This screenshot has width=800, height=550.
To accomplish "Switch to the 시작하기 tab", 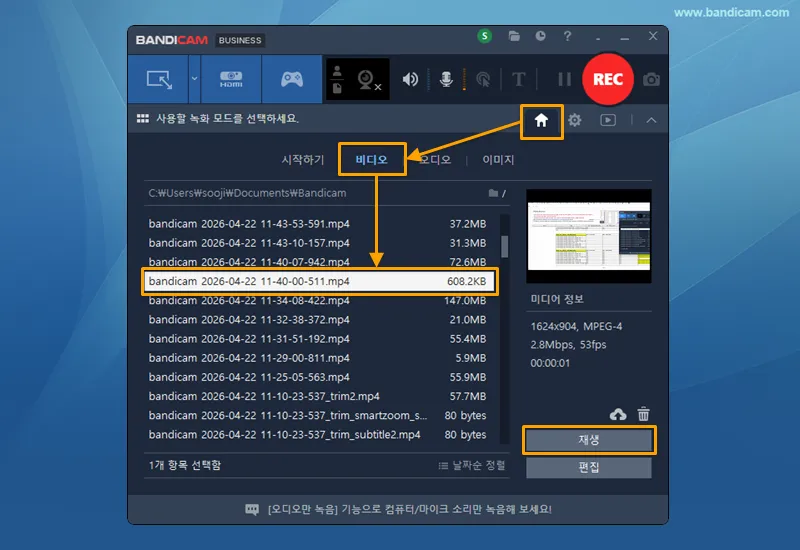I will click(303, 160).
